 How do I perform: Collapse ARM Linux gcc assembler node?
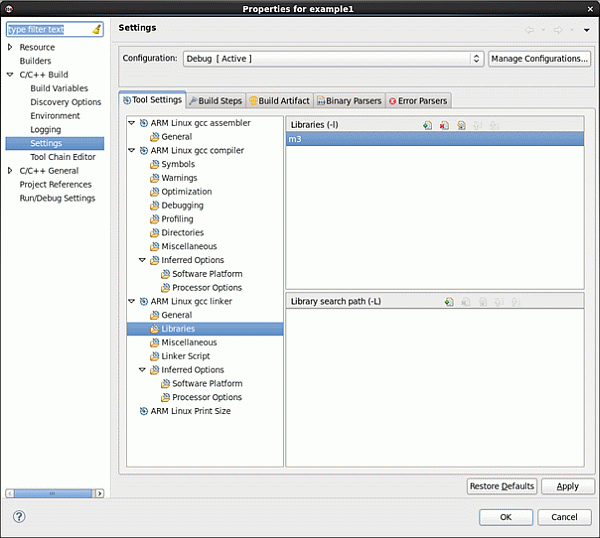132,123
